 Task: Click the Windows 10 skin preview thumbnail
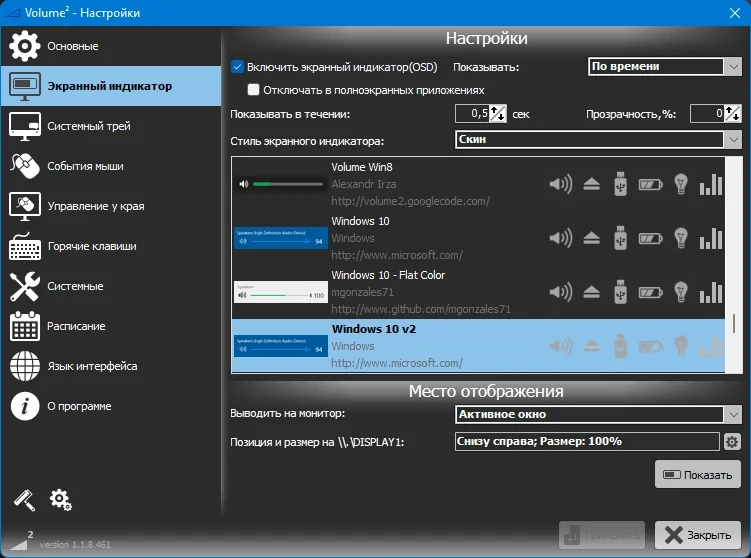point(281,238)
